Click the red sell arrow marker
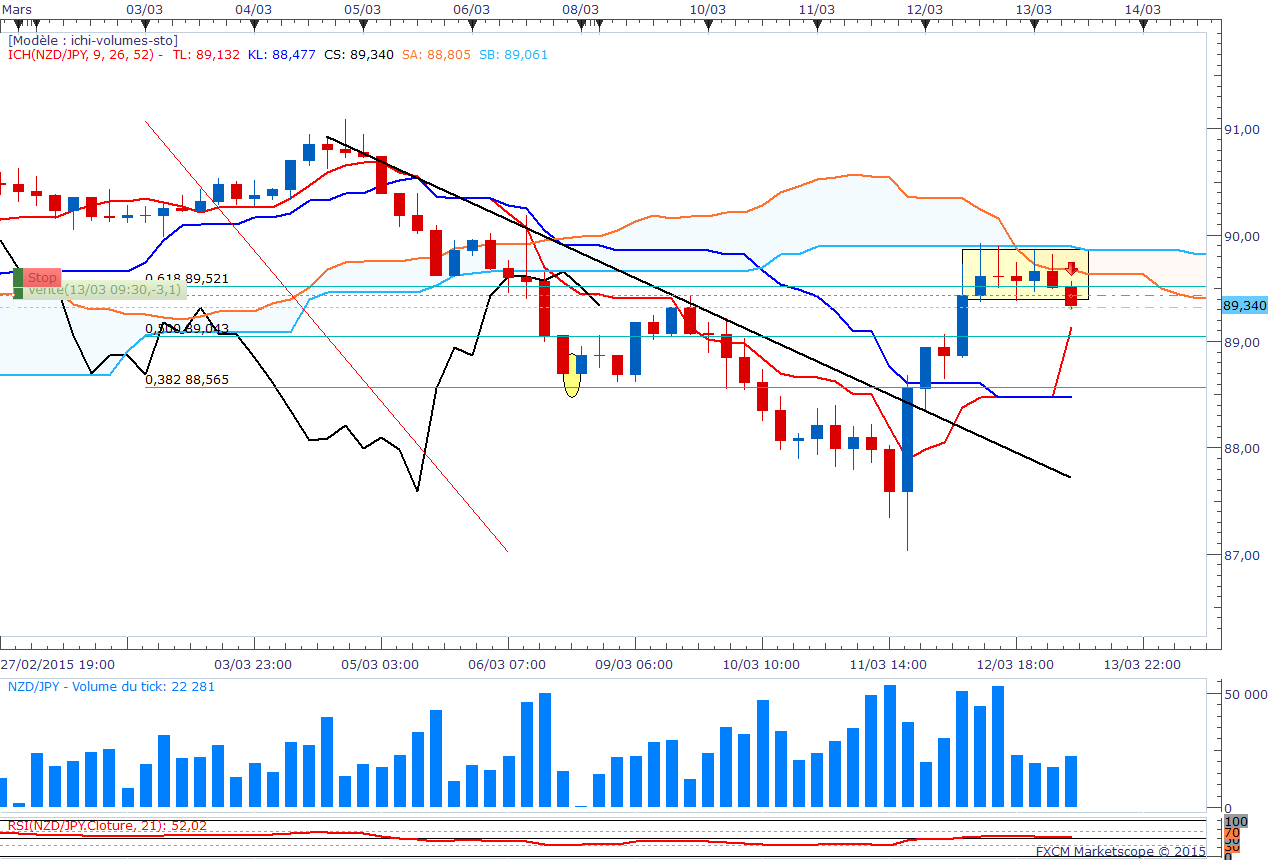Image resolution: width=1279 pixels, height=860 pixels. click(x=1071, y=269)
